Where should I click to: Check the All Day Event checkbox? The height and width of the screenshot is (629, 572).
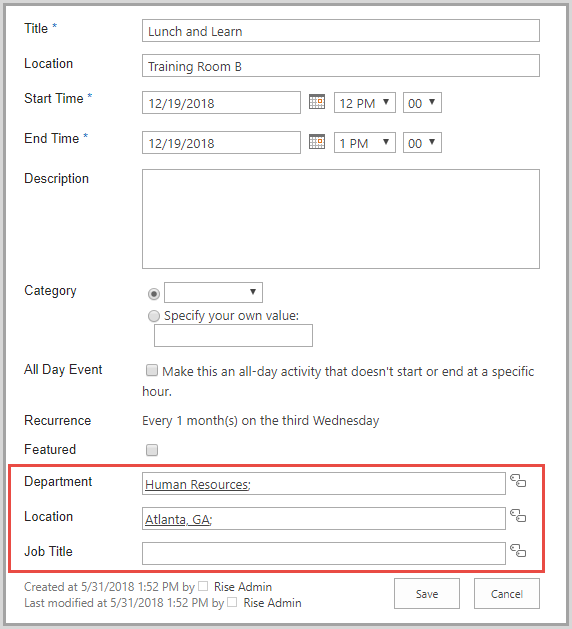[152, 370]
